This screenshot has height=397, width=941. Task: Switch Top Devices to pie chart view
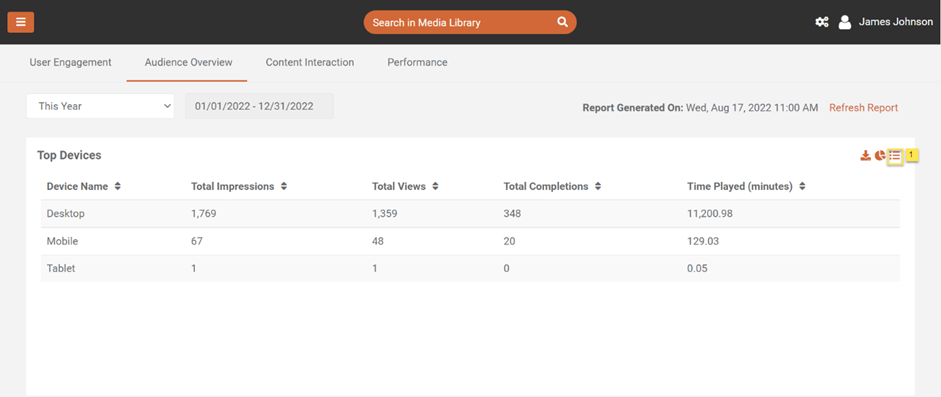[880, 156]
